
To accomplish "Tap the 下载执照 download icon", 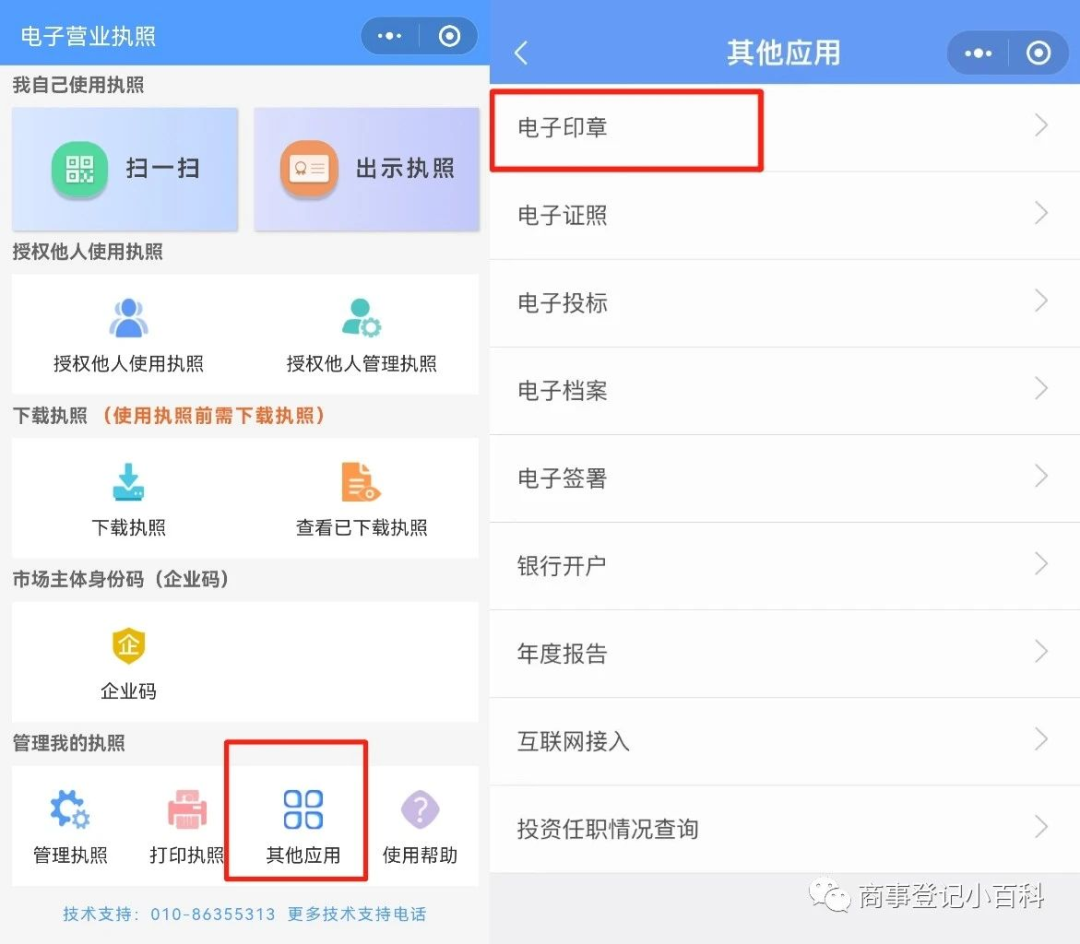I will [128, 483].
